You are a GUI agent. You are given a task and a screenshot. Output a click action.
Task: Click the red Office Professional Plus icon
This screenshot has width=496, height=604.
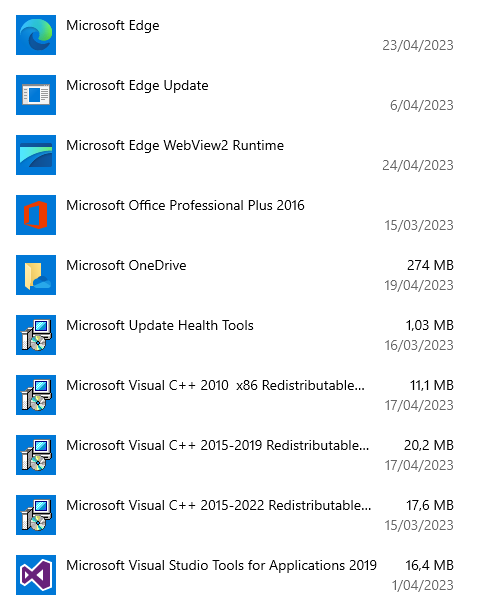pos(36,215)
